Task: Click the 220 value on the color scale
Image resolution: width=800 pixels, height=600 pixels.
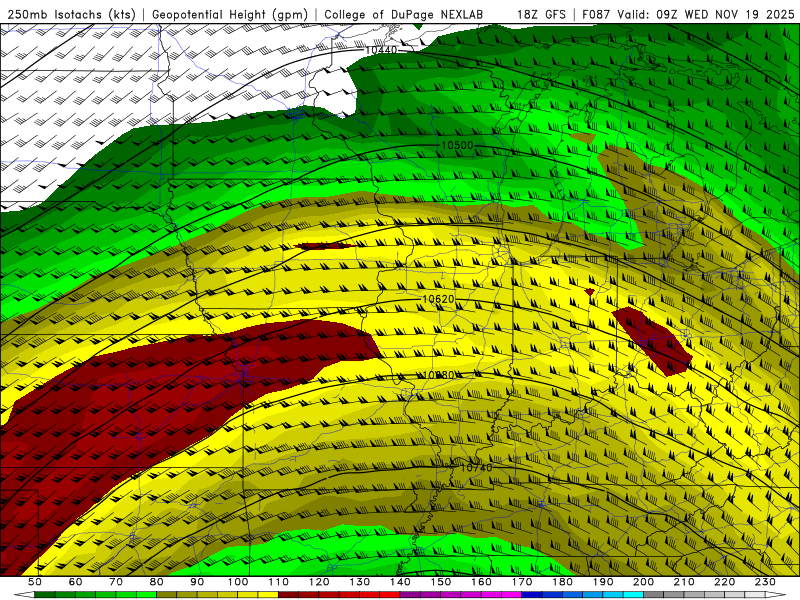Action: tap(725, 582)
